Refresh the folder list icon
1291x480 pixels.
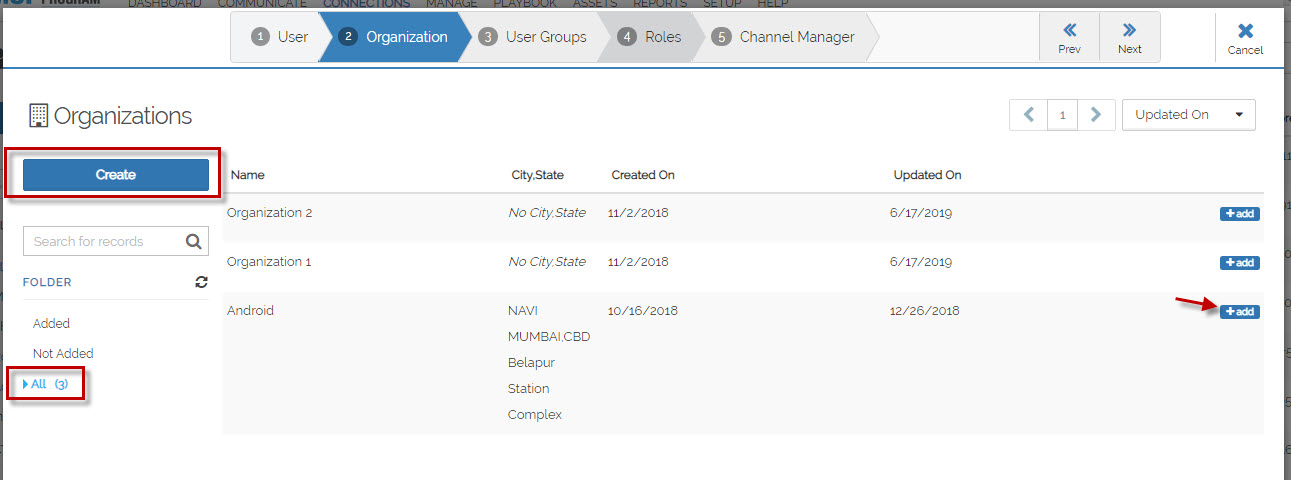[x=201, y=282]
